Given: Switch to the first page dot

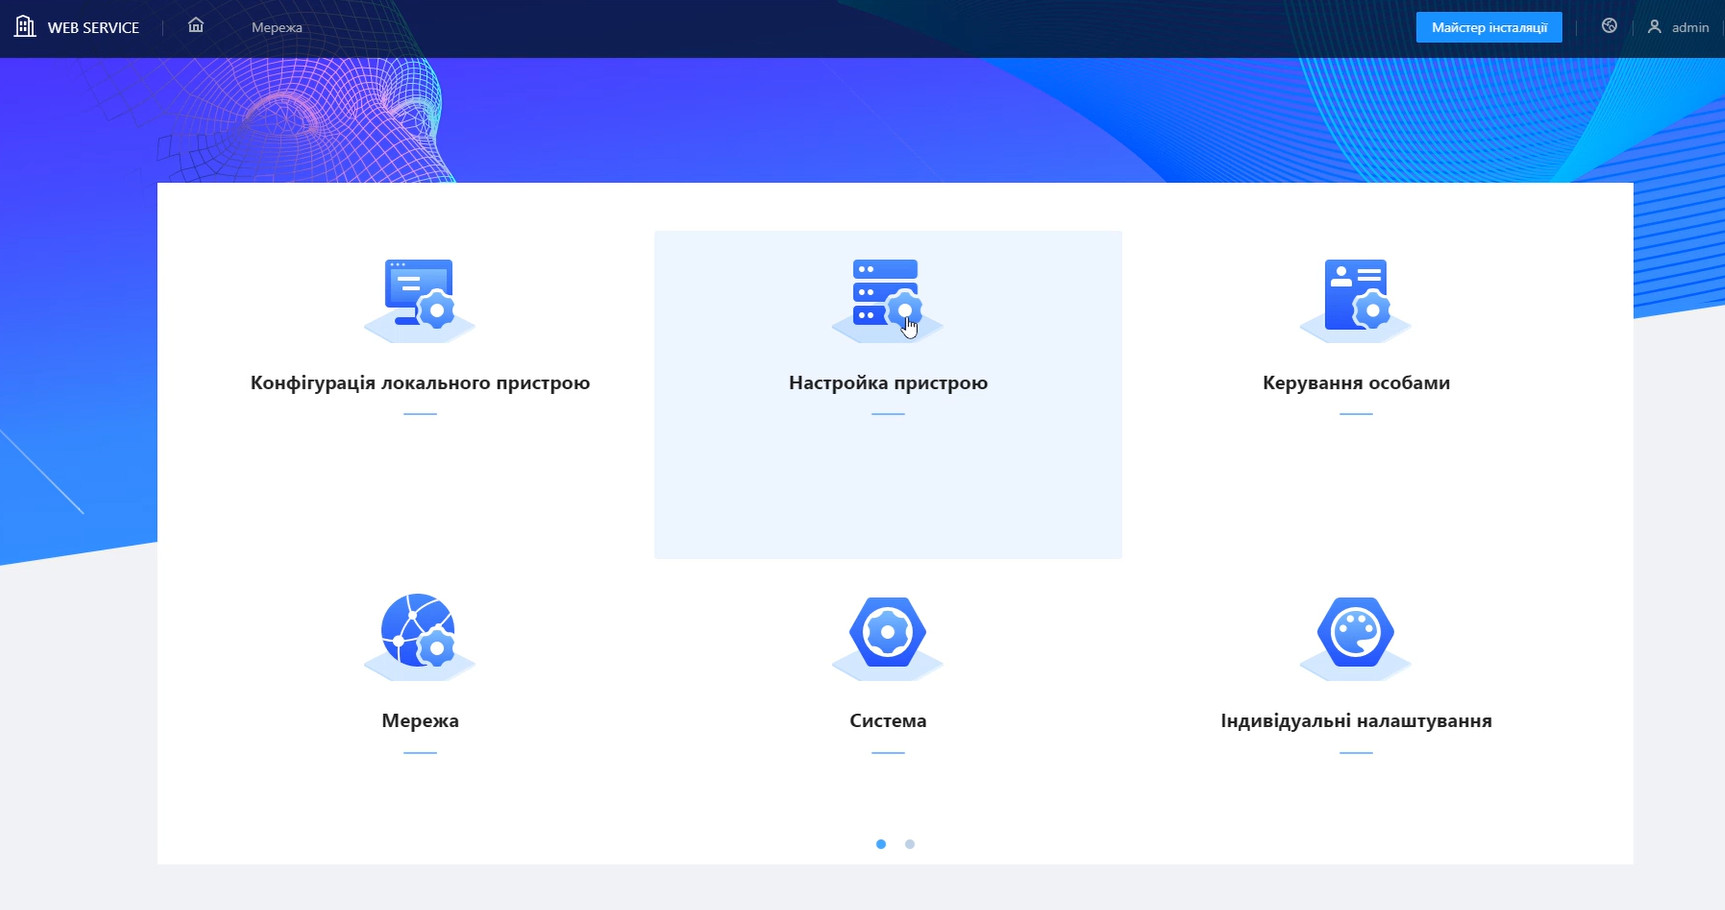Looking at the screenshot, I should tap(881, 844).
